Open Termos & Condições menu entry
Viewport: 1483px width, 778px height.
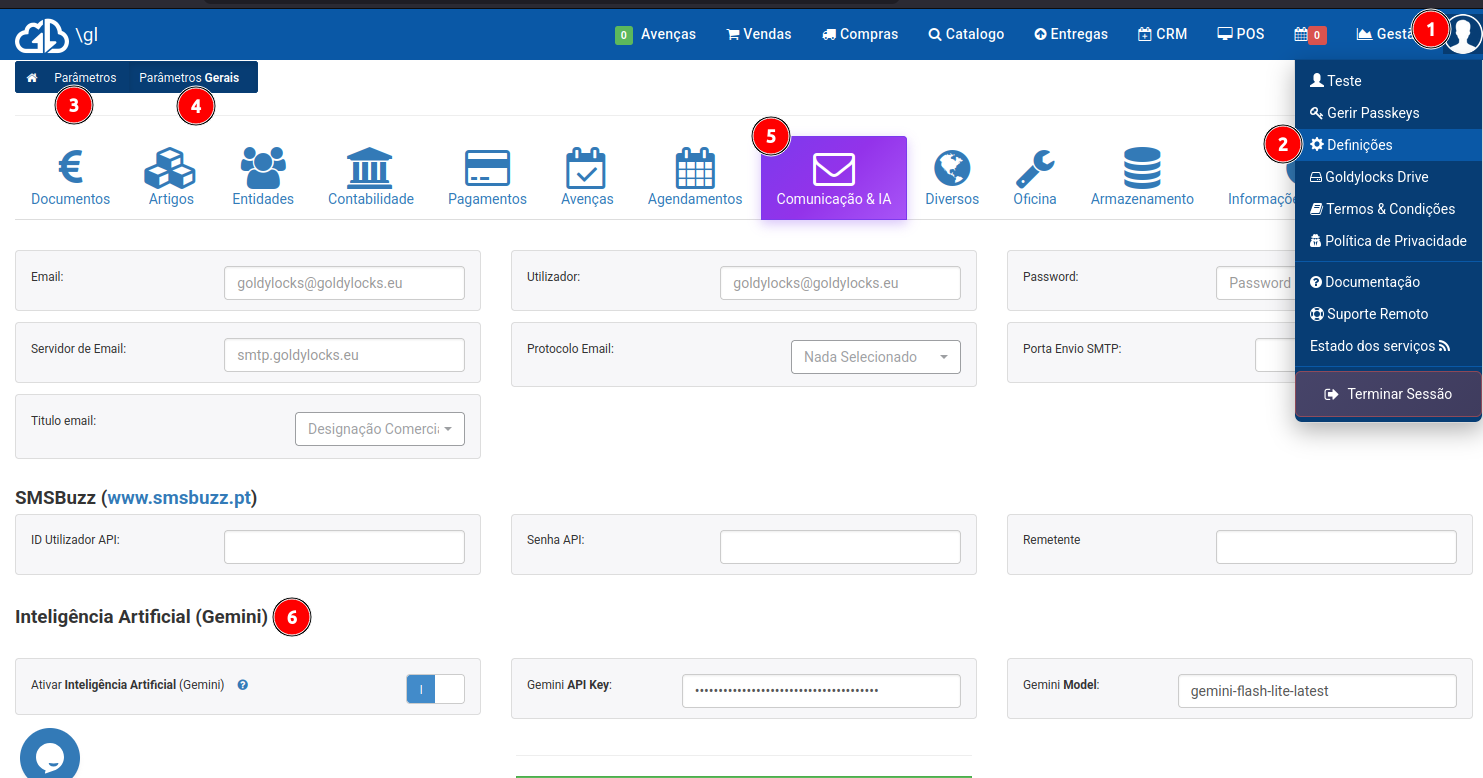click(x=1388, y=209)
